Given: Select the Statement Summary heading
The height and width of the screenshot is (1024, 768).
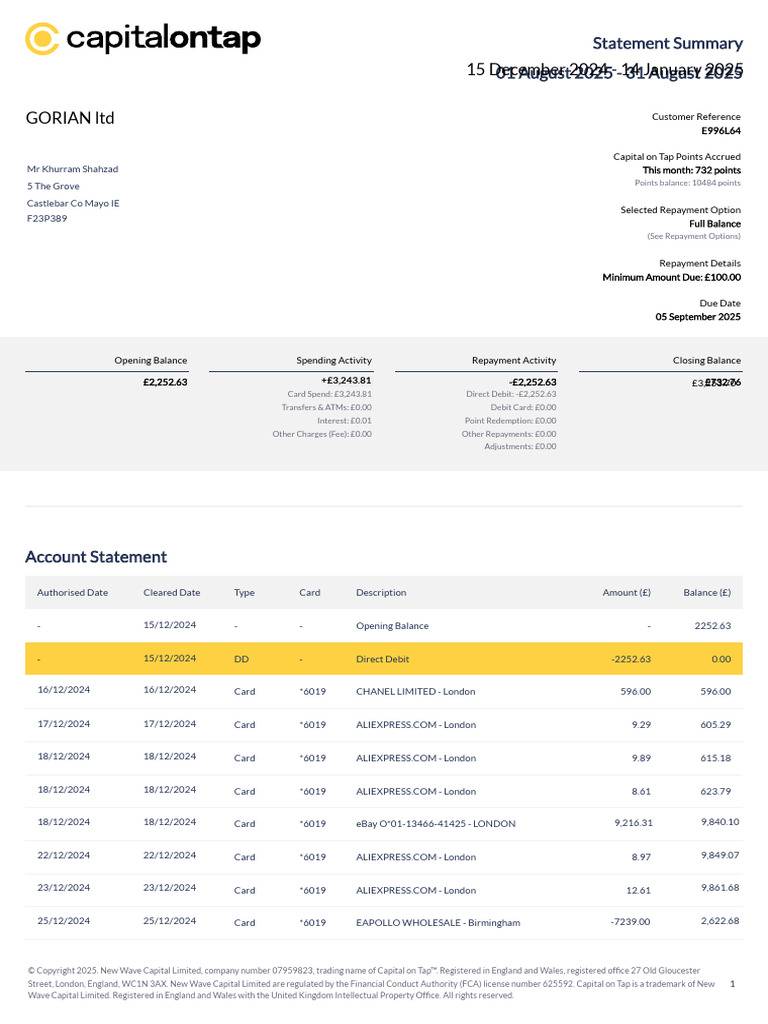Looking at the screenshot, I should [x=667, y=43].
